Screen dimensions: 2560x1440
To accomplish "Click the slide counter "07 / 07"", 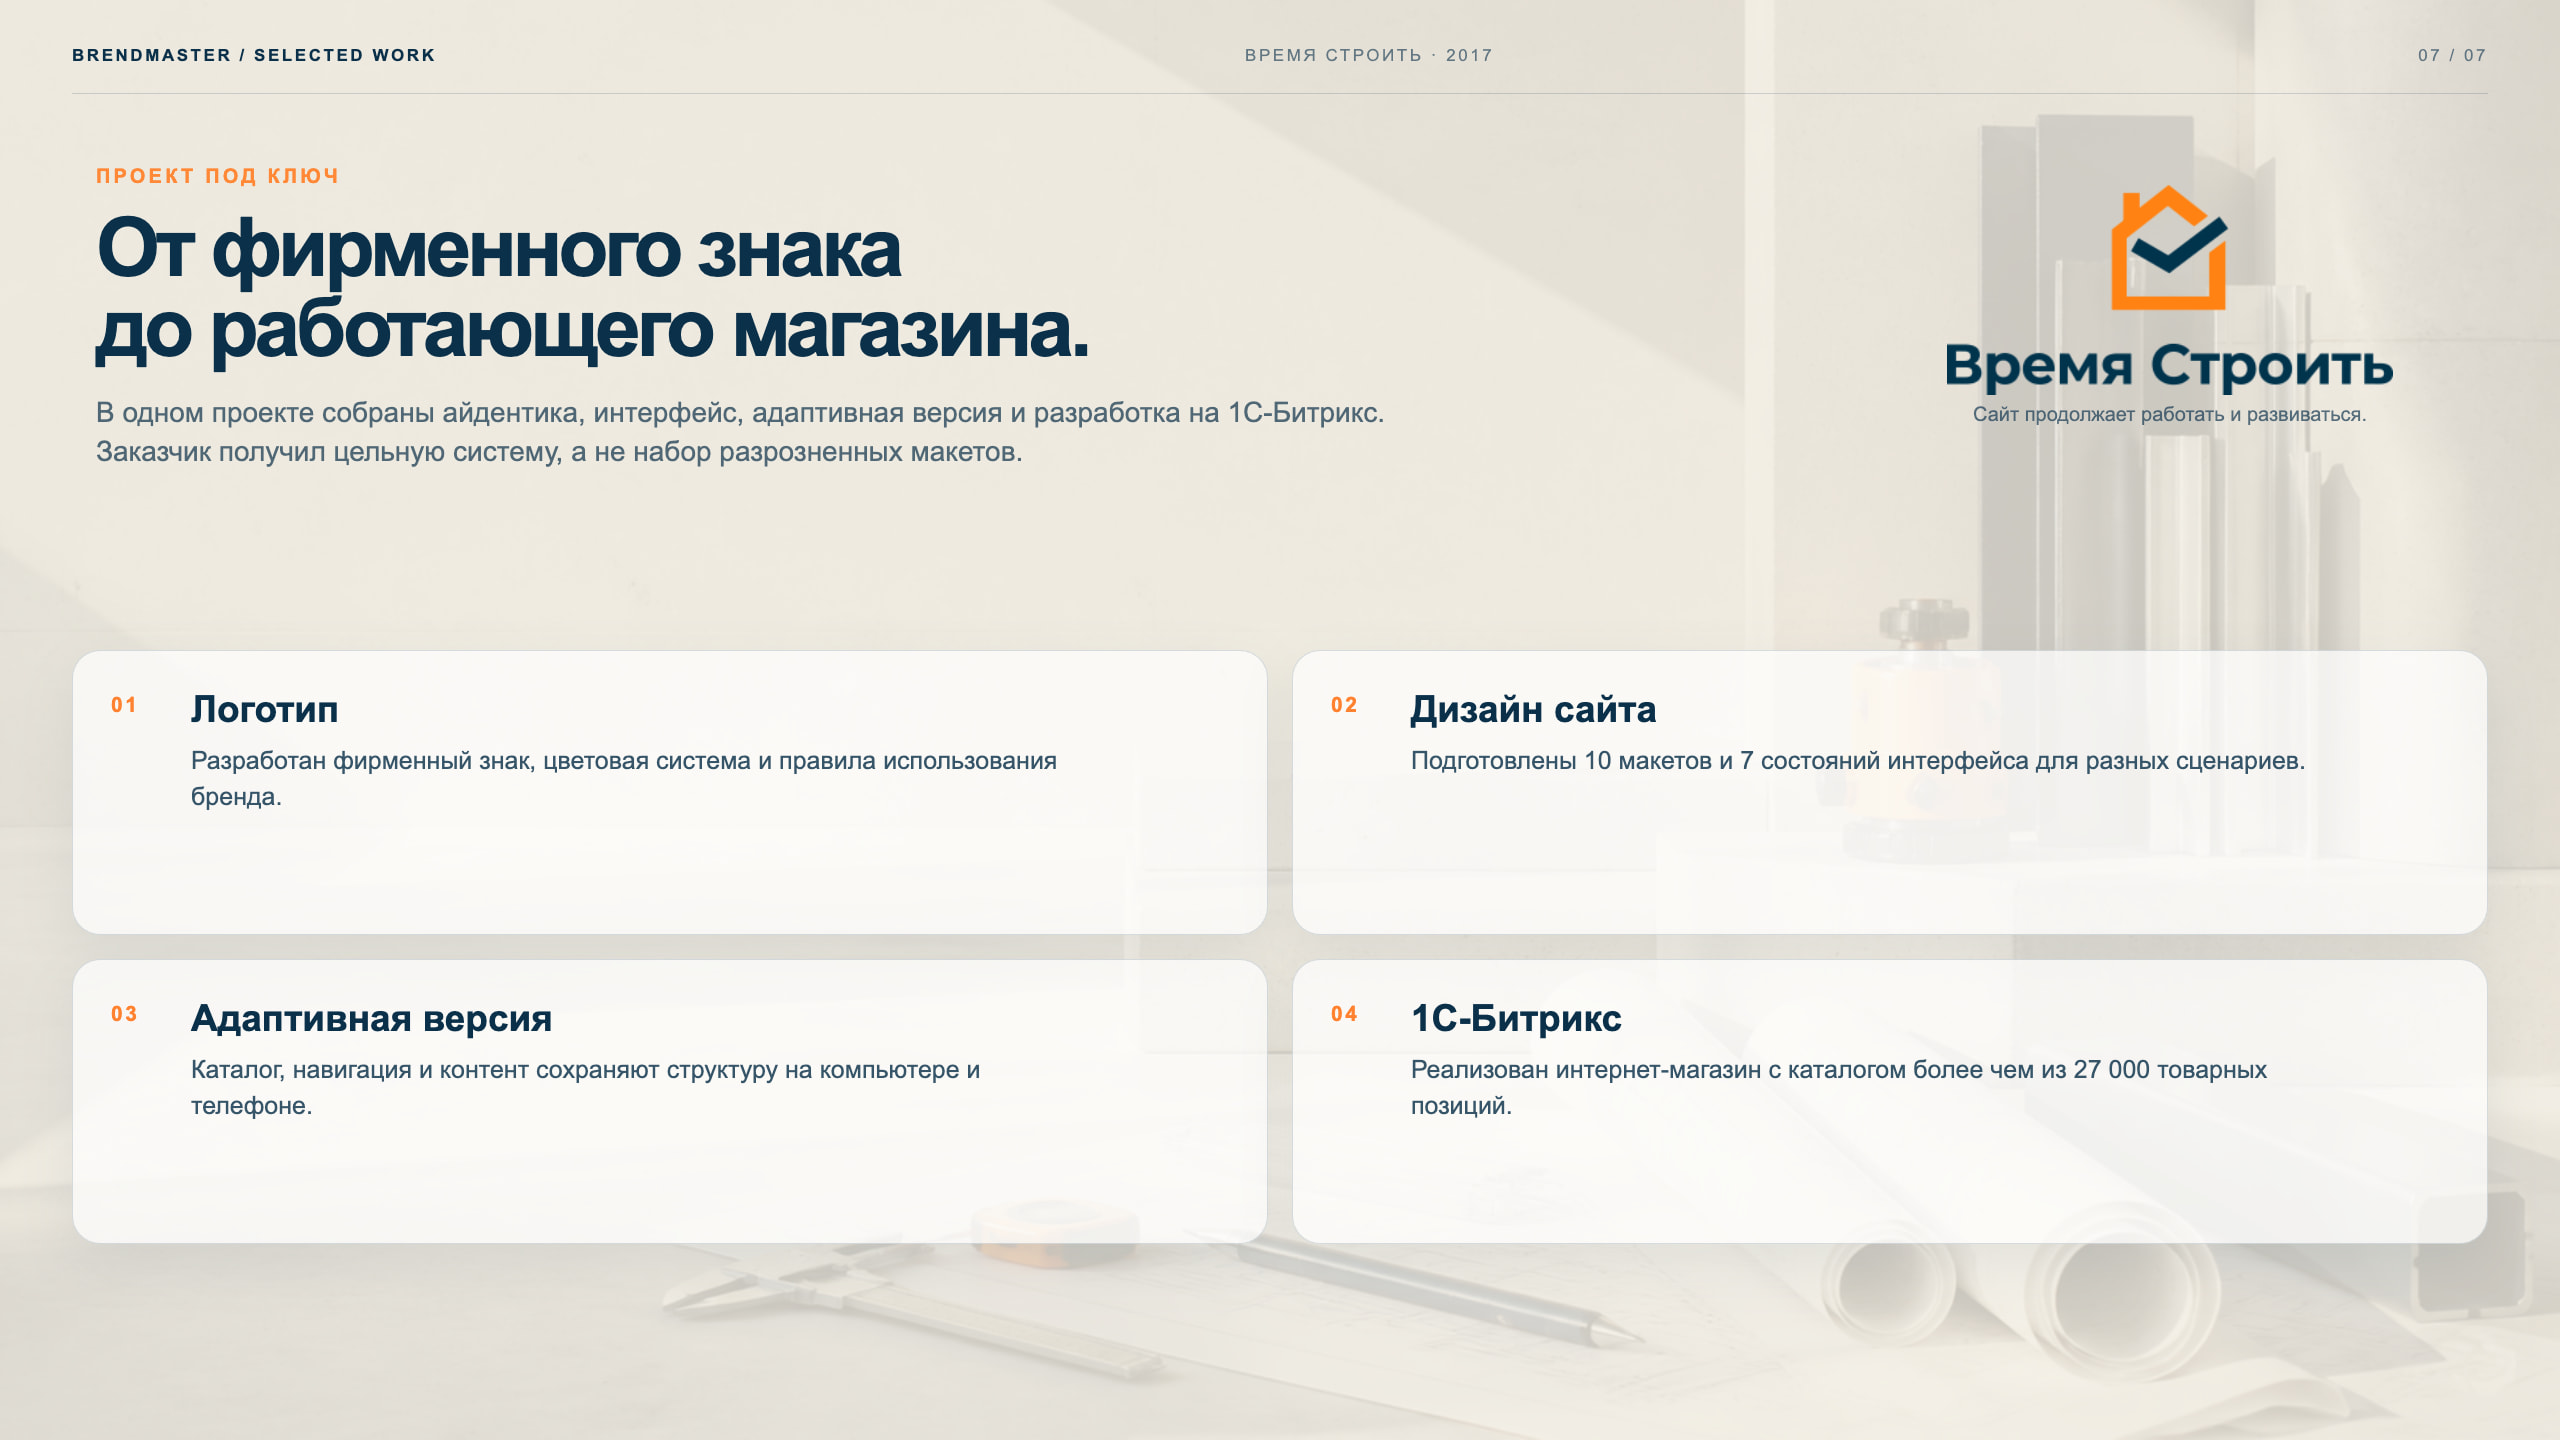I will (2452, 55).
